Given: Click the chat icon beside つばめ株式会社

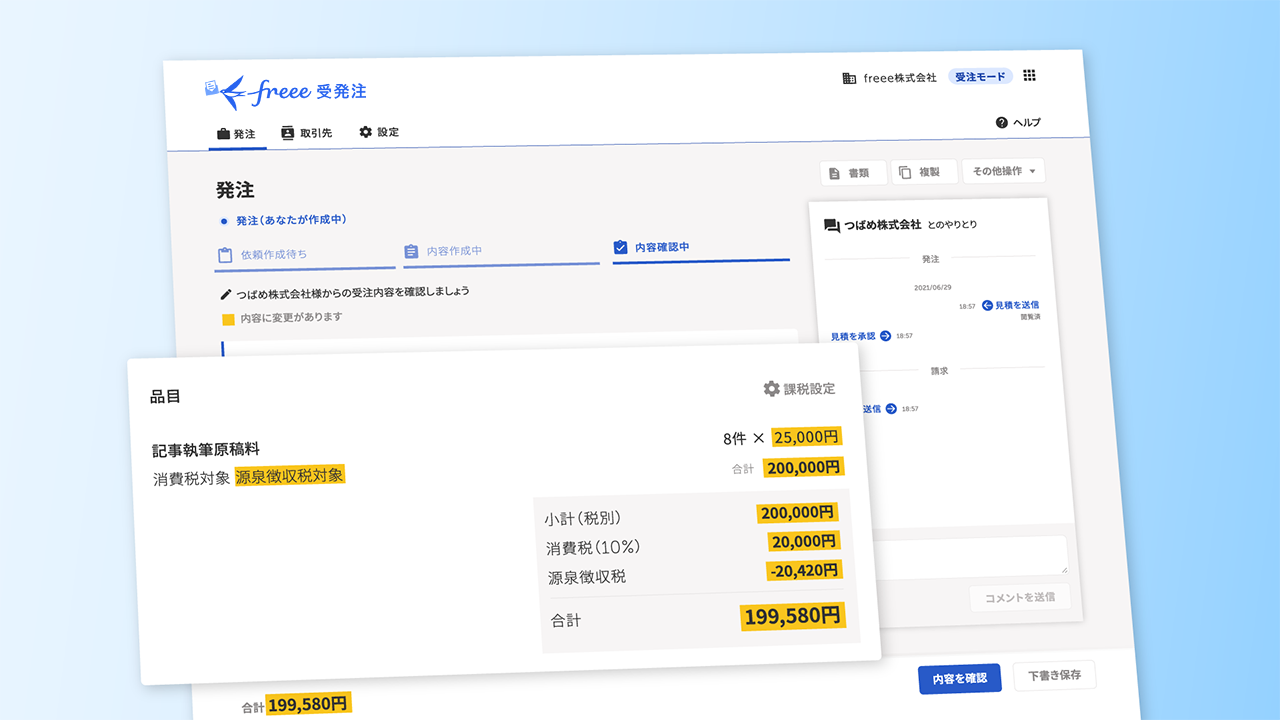Looking at the screenshot, I should point(832,224).
